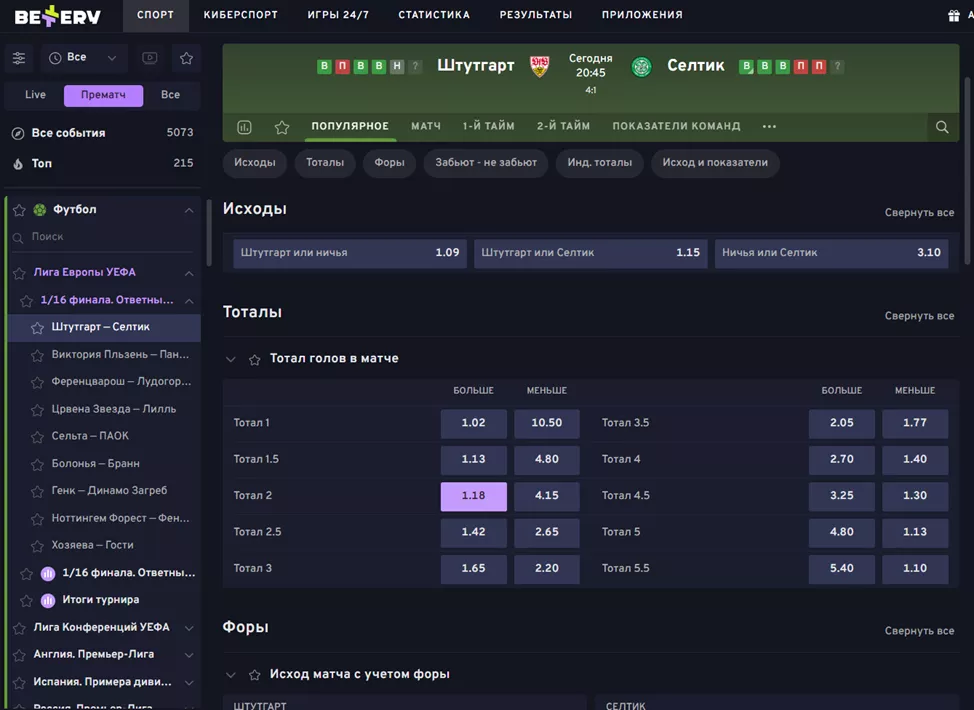Click the video stream filter icon
This screenshot has height=710, width=974.
point(150,58)
